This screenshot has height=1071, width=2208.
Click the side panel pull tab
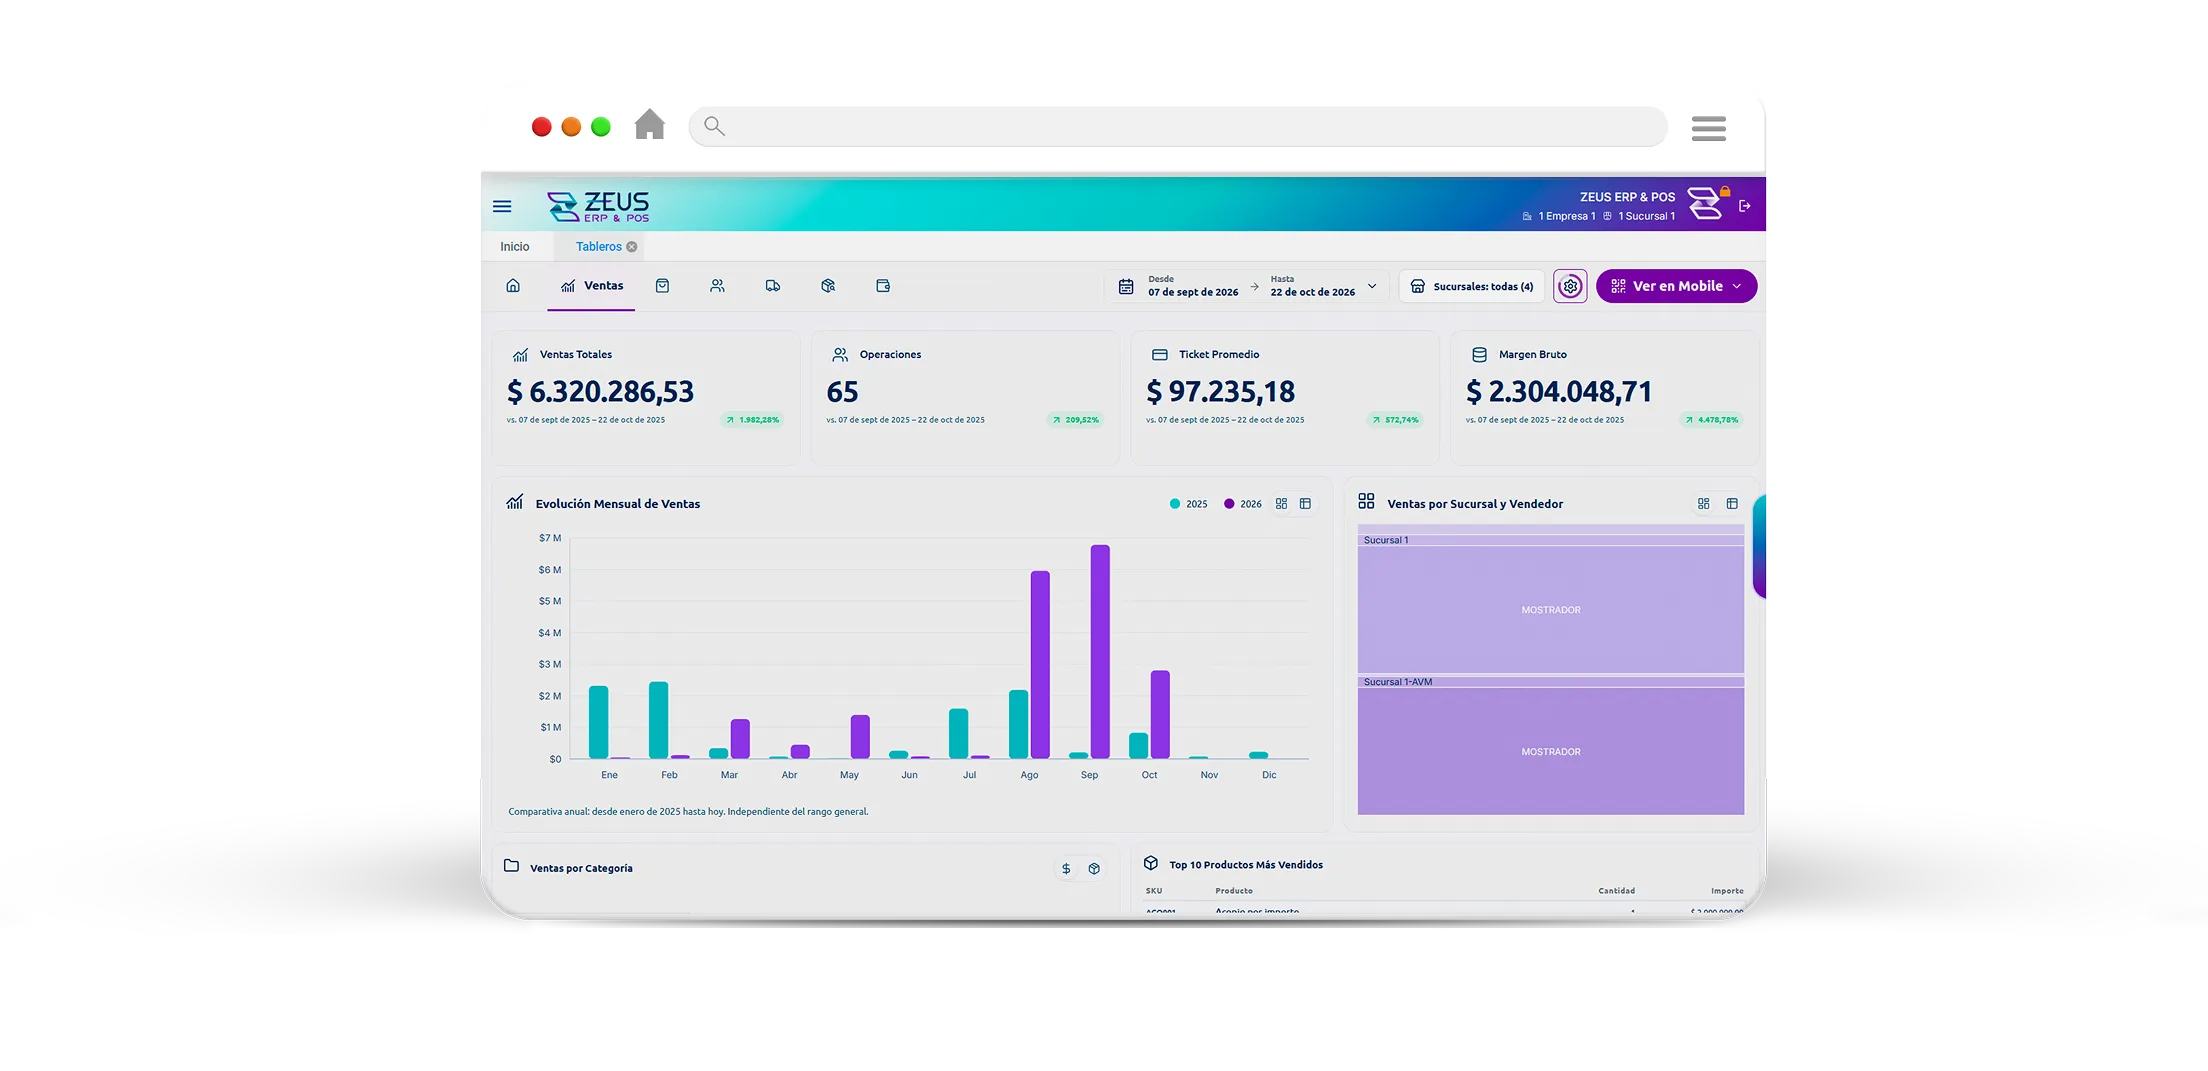1760,546
